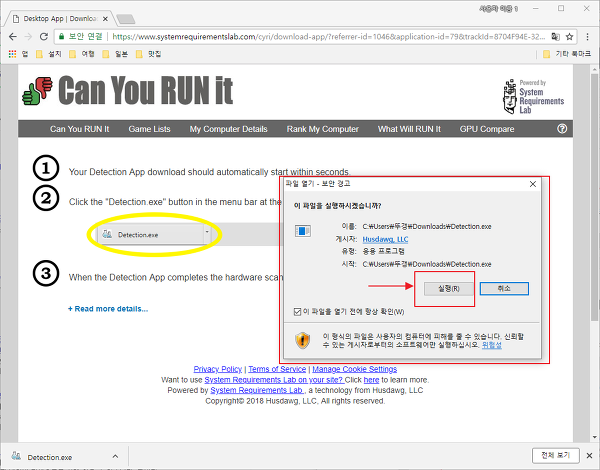600x470 pixels.
Task: Click the Cancel (취소) button in the dialog
Action: click(504, 289)
